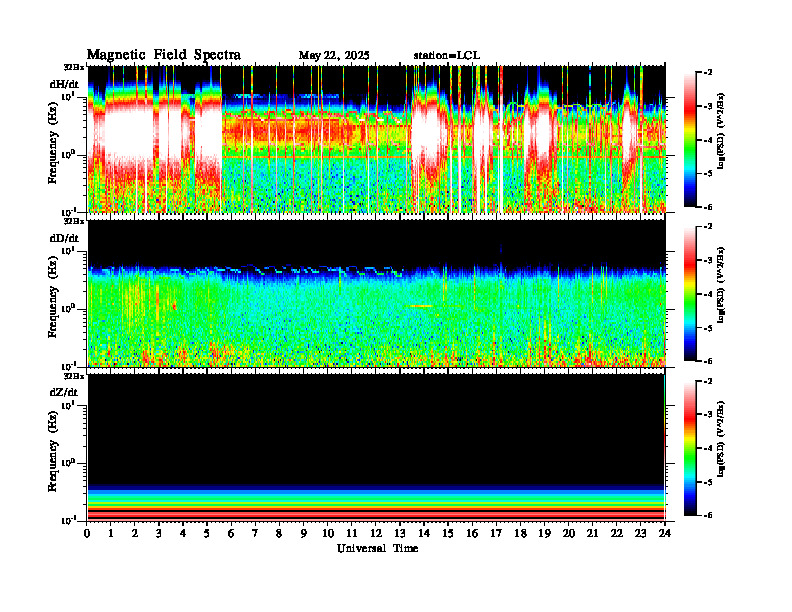792x612 pixels.
Task: Click the "-4" tick on the dD/dt color bar
Action: (708, 294)
